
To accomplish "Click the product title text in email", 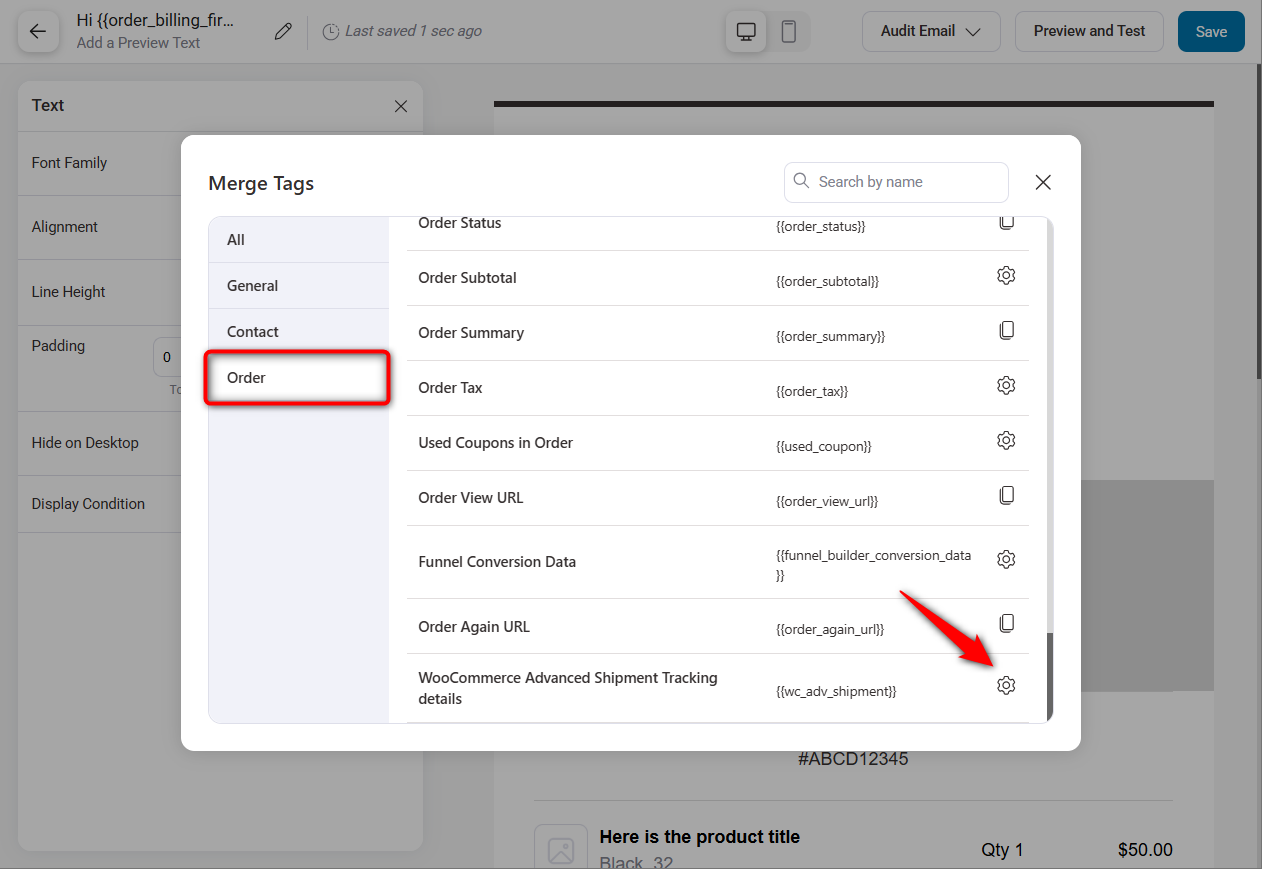I will 699,837.
